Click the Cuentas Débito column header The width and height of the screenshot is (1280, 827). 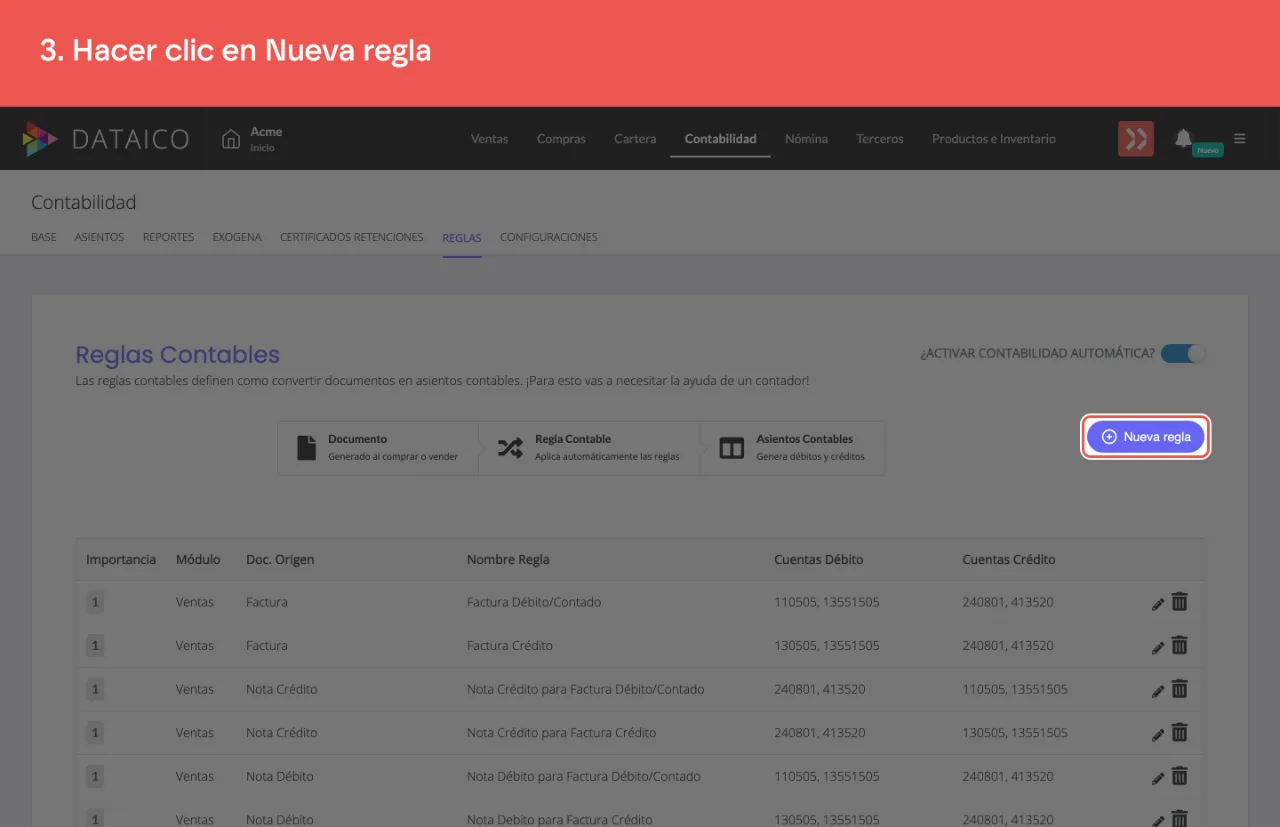(819, 560)
